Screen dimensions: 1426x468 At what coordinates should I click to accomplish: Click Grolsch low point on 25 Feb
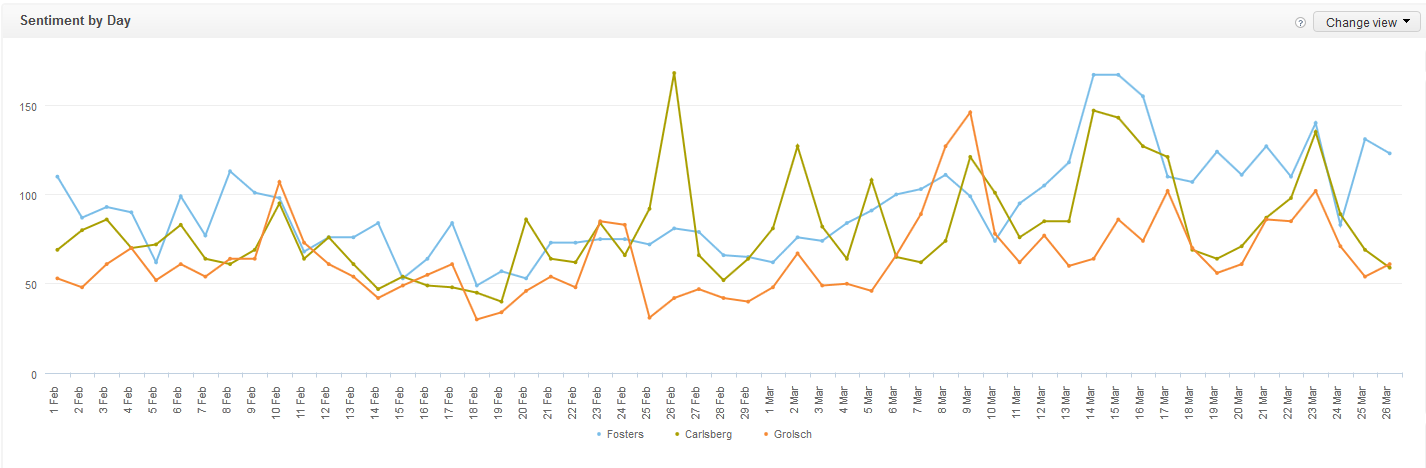click(649, 318)
